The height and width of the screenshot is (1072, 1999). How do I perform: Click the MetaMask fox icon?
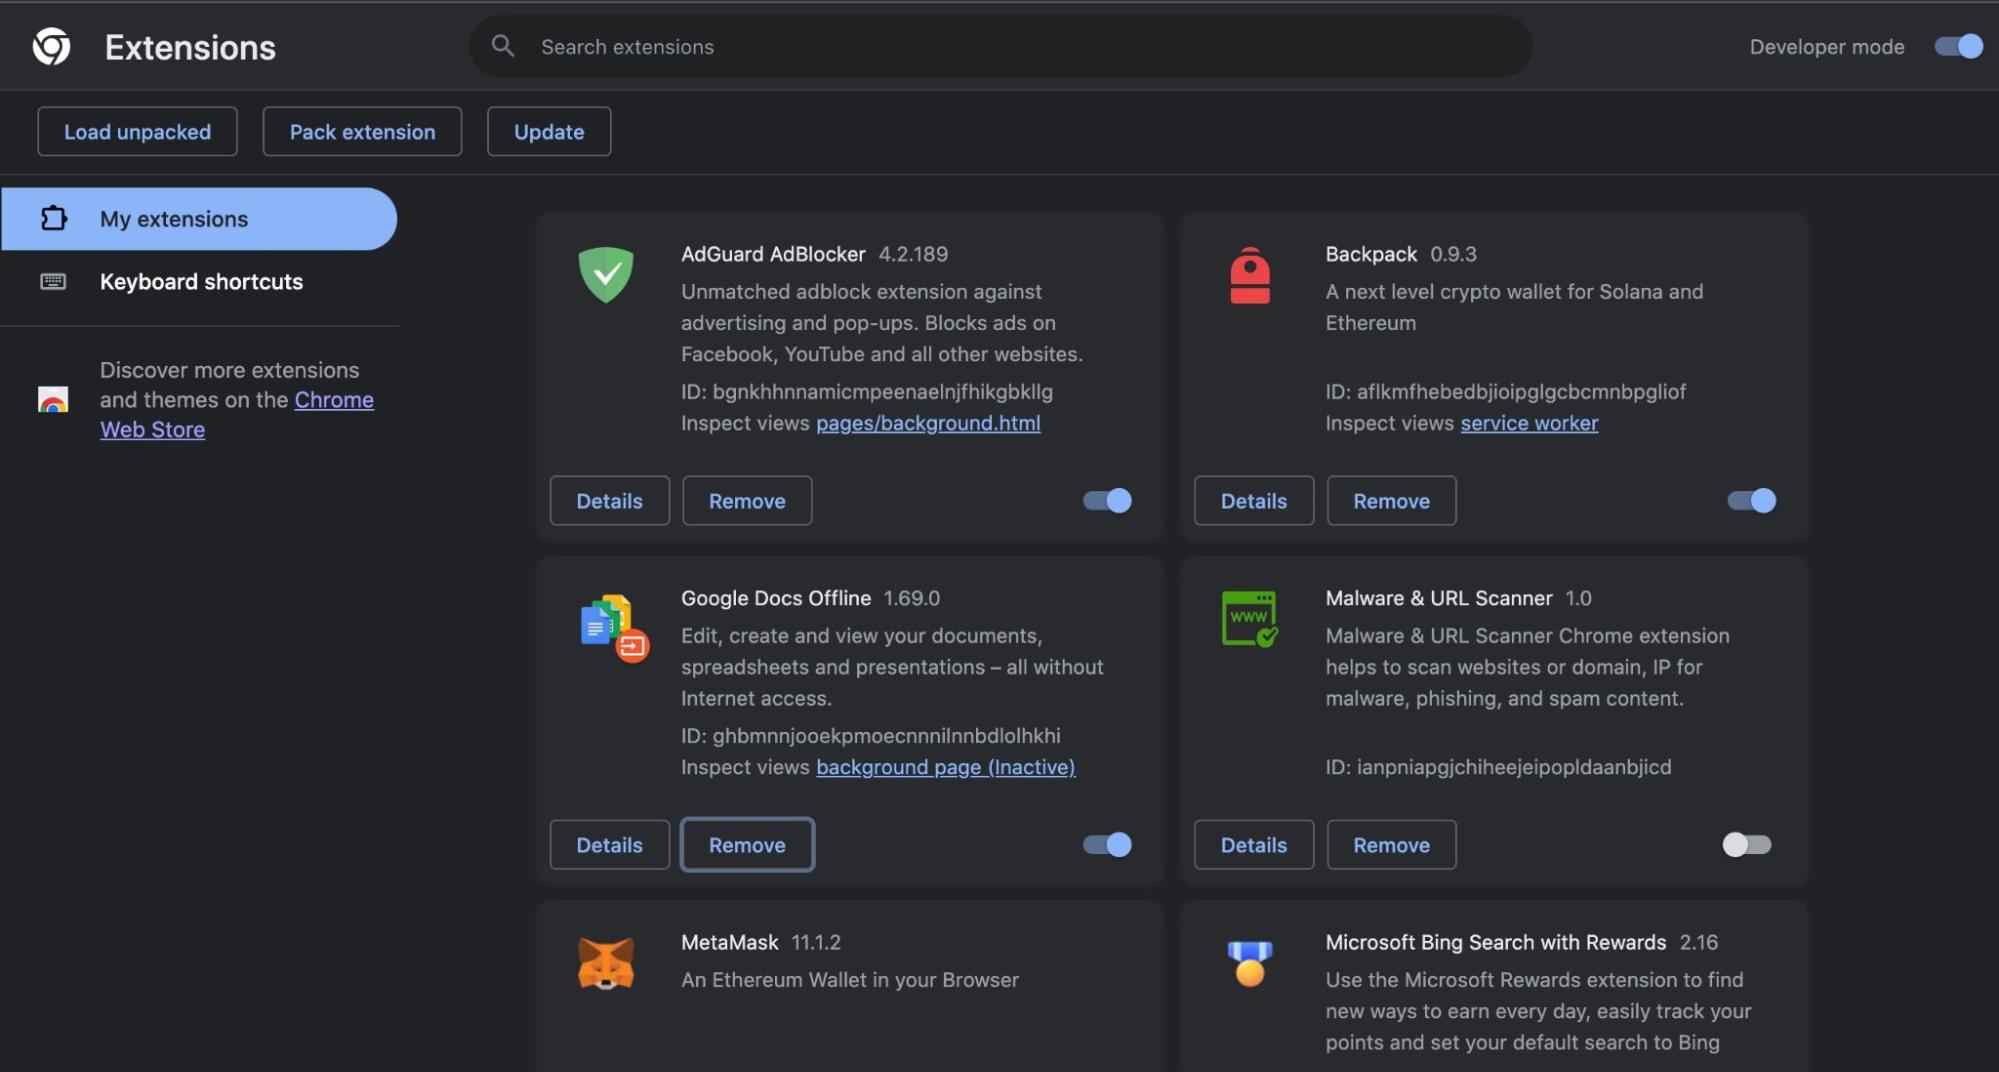coord(606,963)
